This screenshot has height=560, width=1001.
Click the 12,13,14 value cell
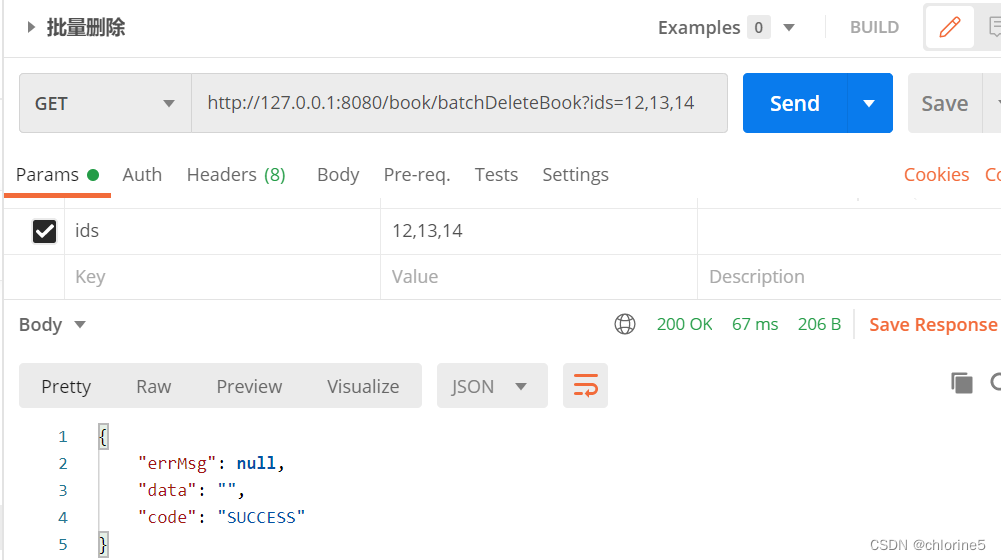539,231
